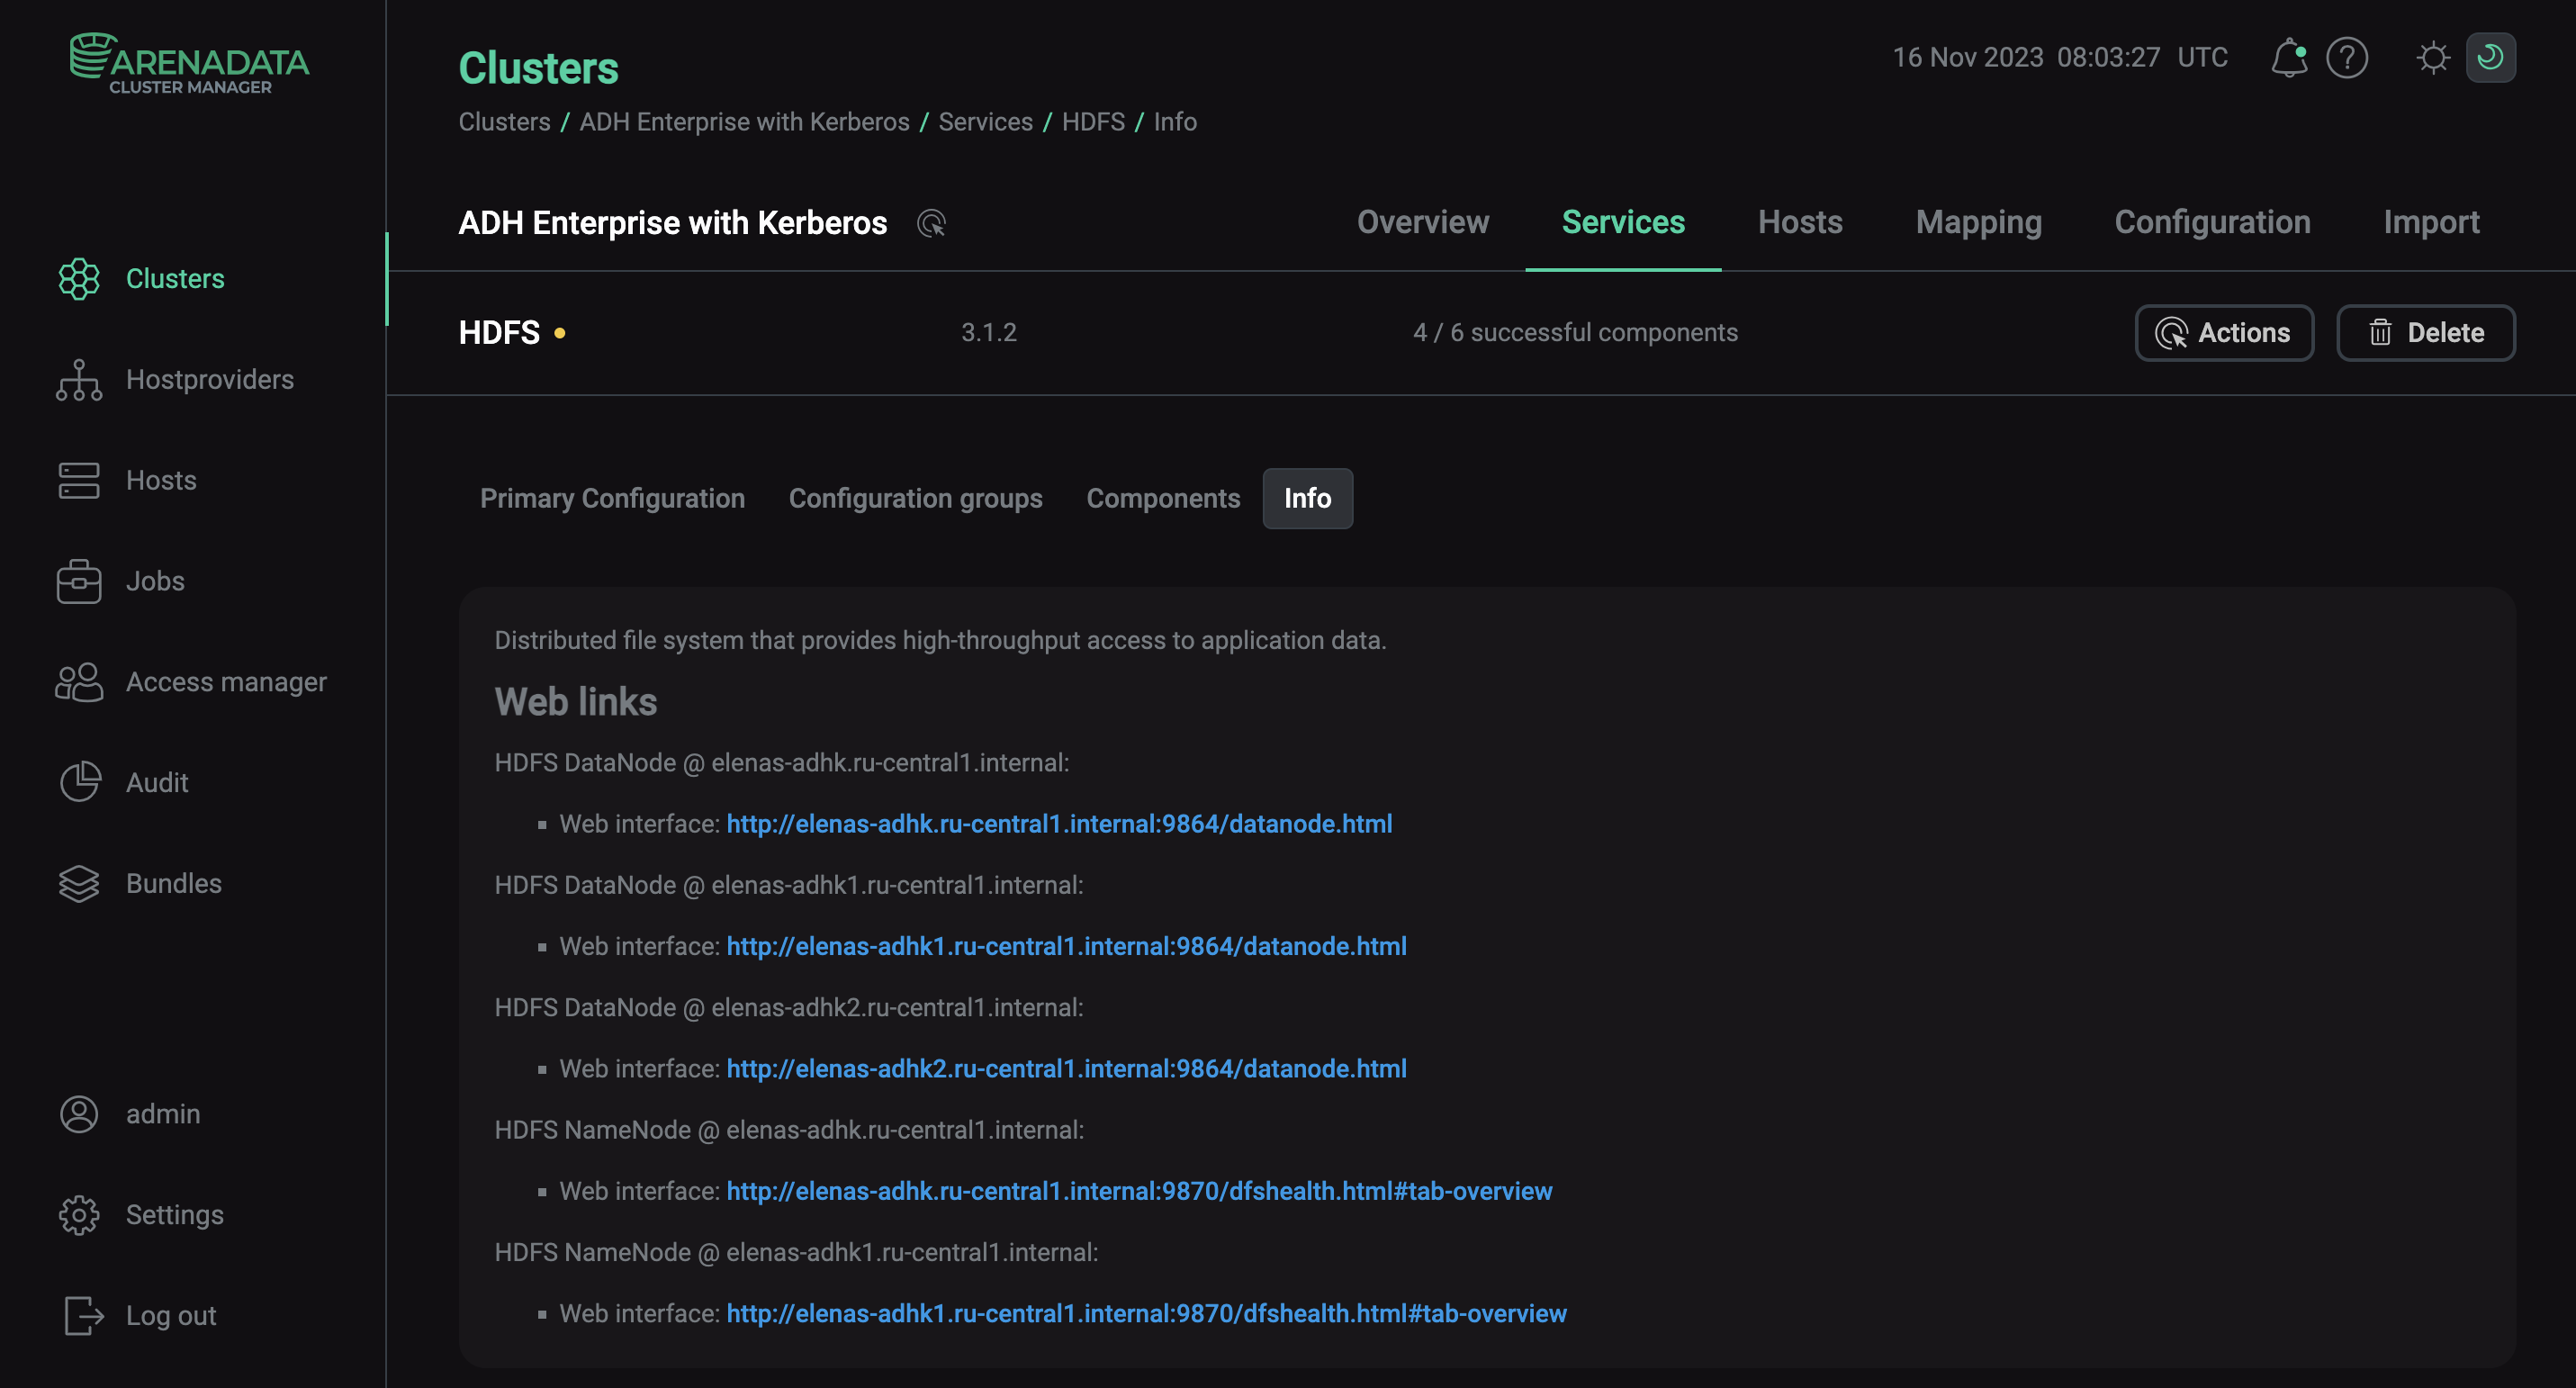Click the Bundles layers icon
2576x1388 pixels.
click(78, 883)
